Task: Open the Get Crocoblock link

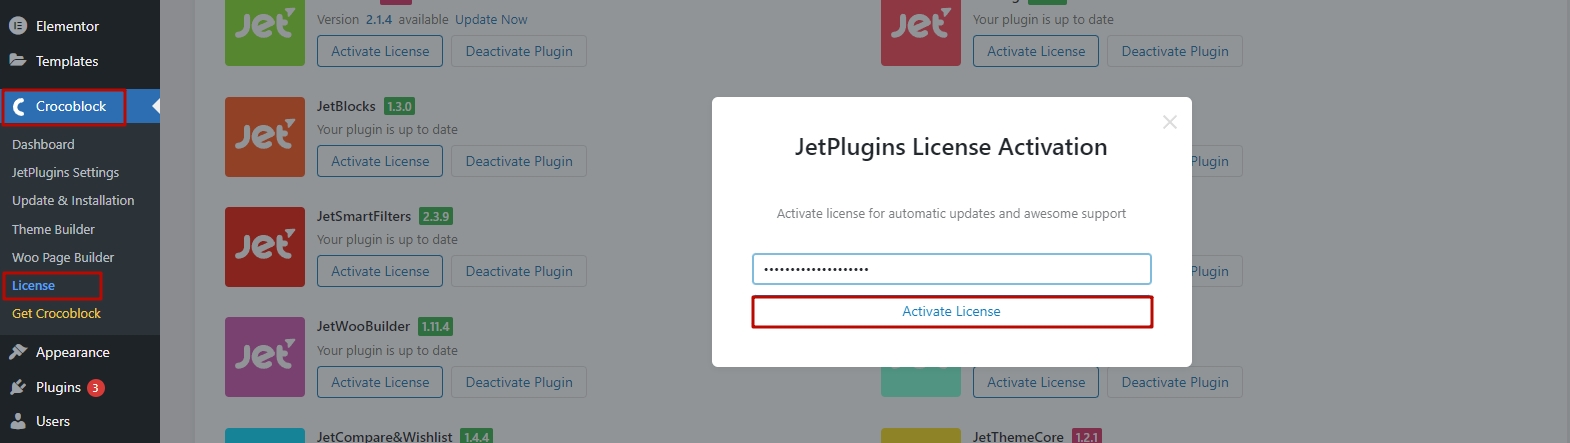Action: pyautogui.click(x=56, y=313)
